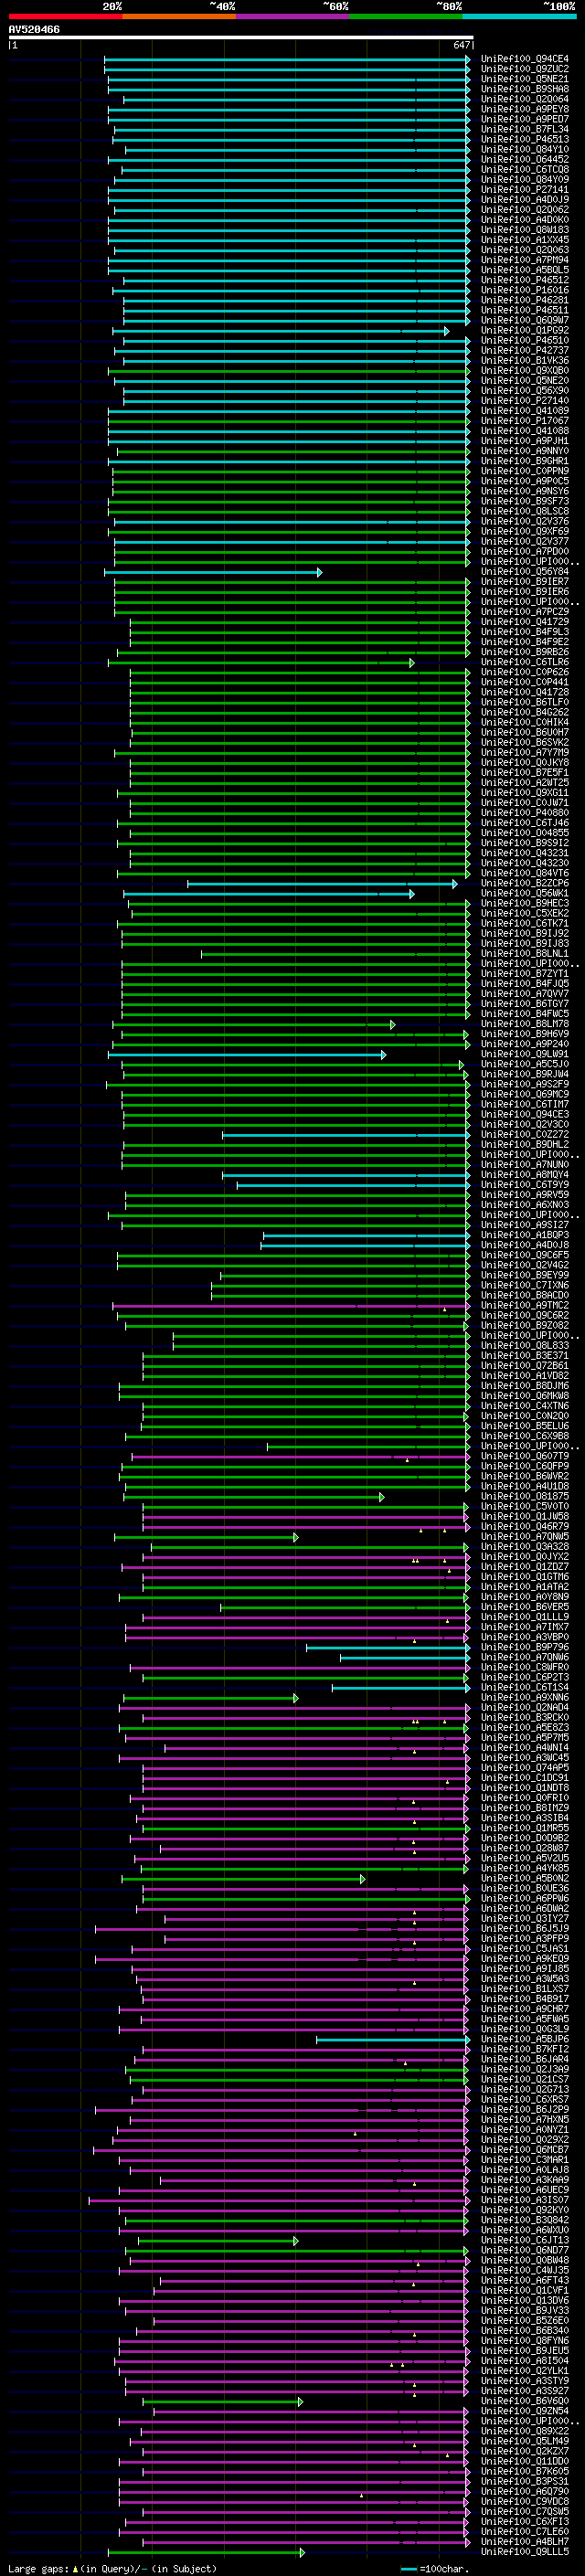Click the query end position 647
This screenshot has height=2576, width=585.
[461, 45]
